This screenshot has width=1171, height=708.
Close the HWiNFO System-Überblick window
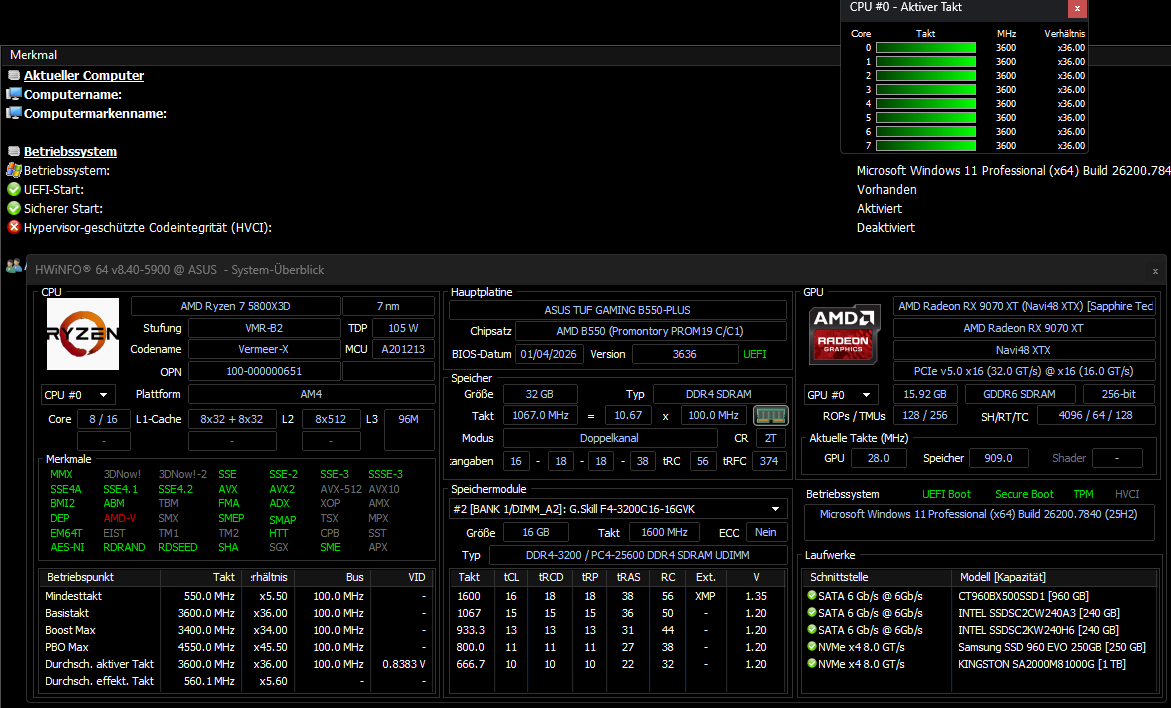tap(1155, 271)
